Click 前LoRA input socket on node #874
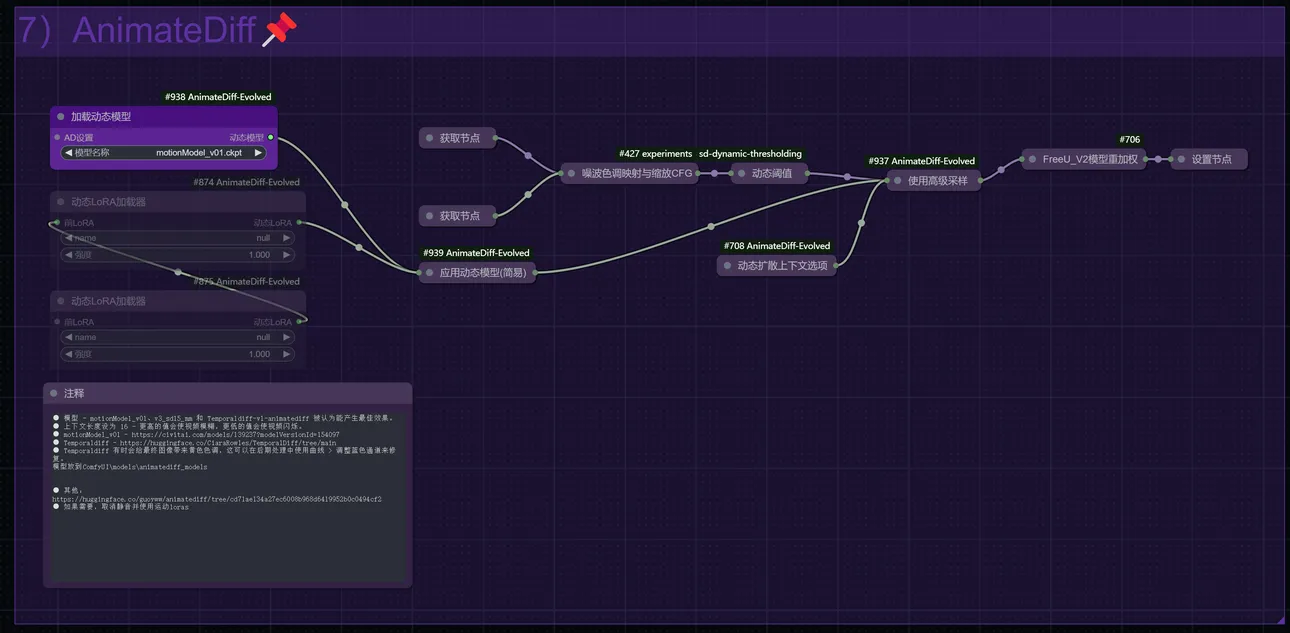Viewport: 1290px width, 633px height. click(x=57, y=222)
